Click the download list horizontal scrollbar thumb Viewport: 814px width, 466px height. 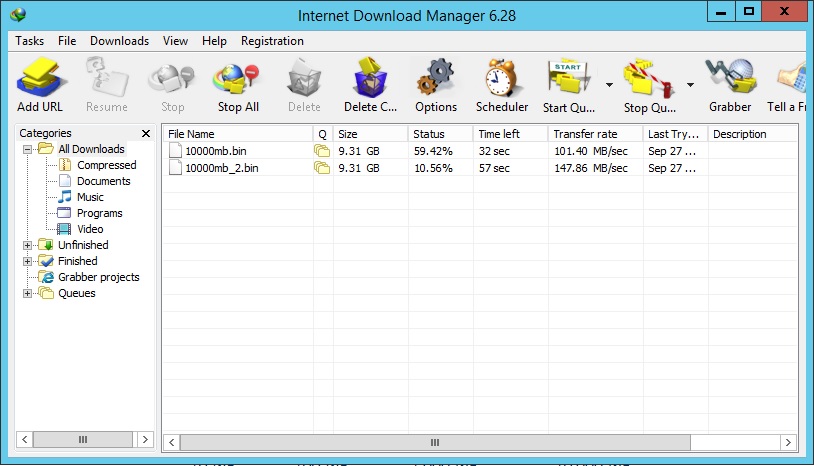[x=435, y=443]
